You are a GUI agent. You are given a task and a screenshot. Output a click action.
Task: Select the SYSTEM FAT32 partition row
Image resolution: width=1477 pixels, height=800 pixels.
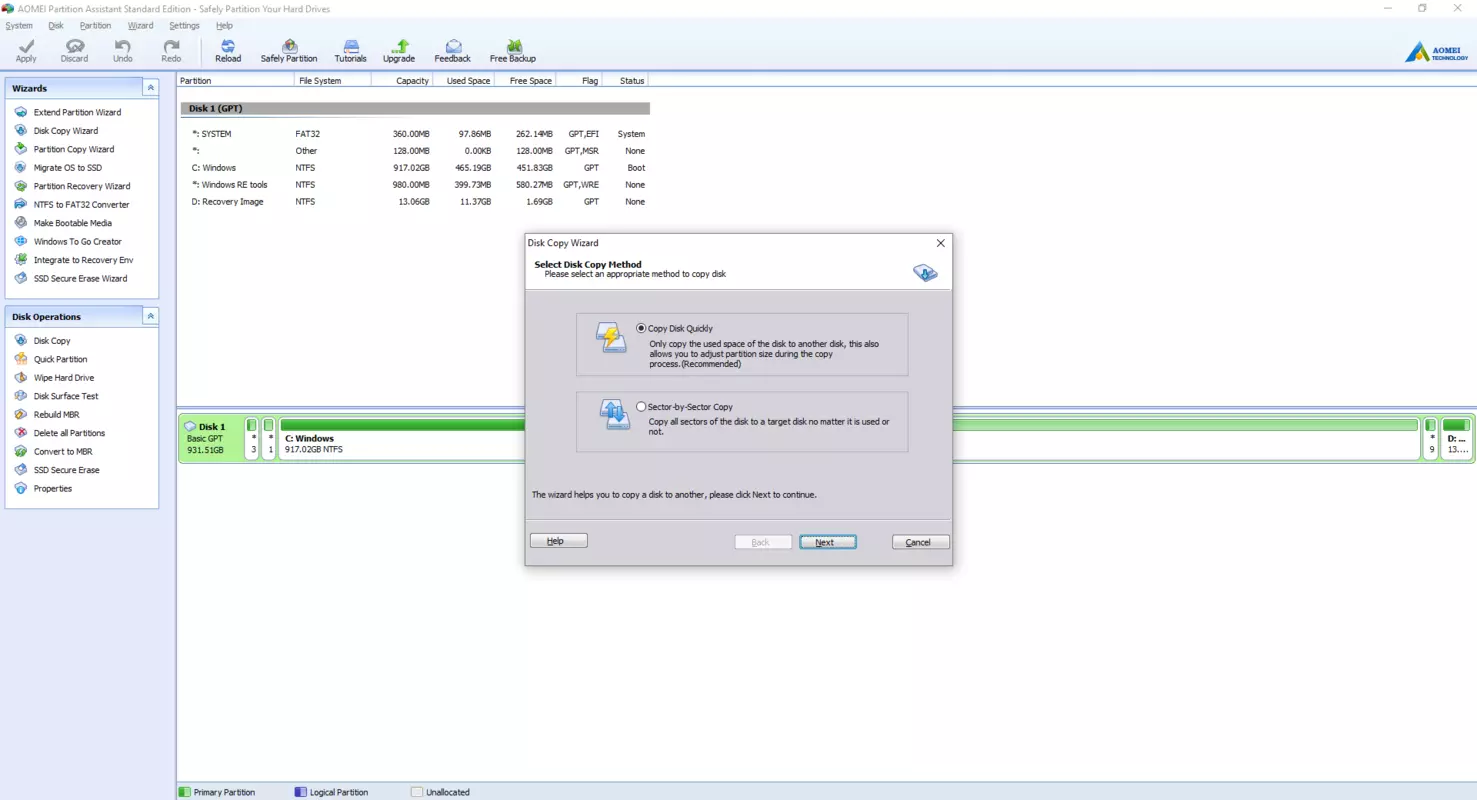[x=414, y=134]
